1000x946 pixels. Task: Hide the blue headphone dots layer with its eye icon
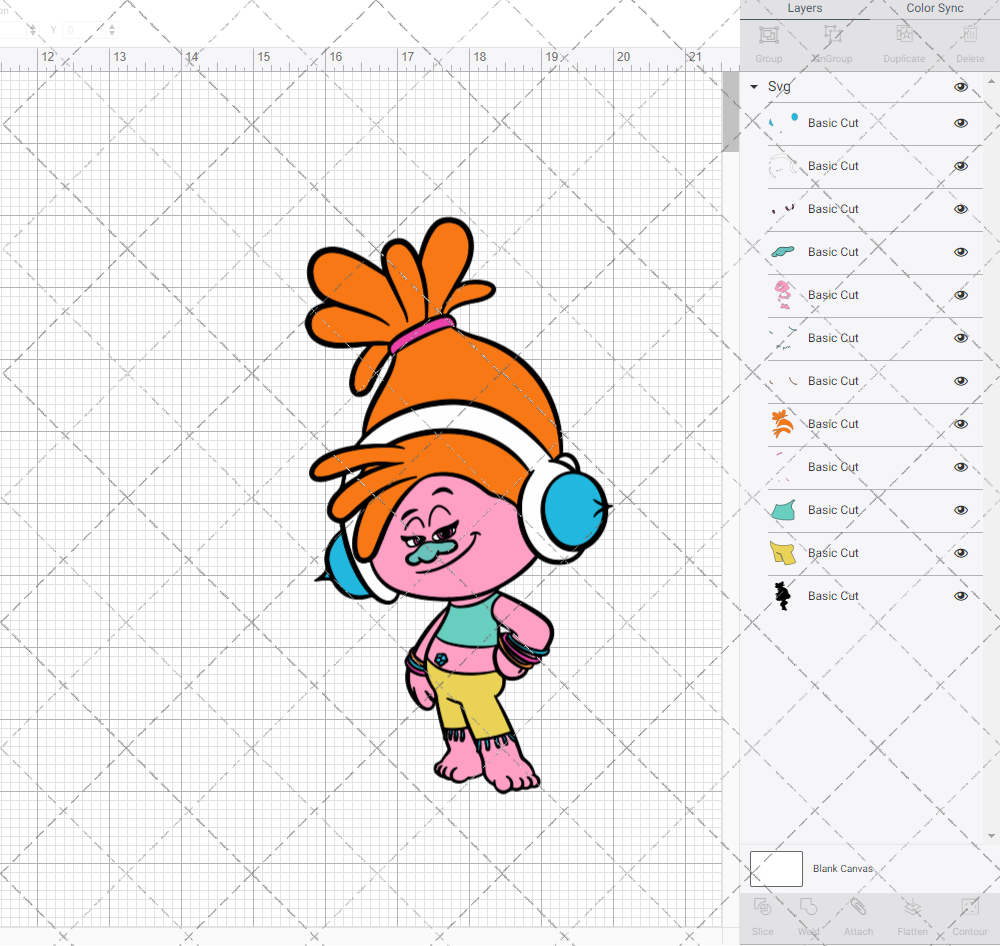(x=961, y=123)
